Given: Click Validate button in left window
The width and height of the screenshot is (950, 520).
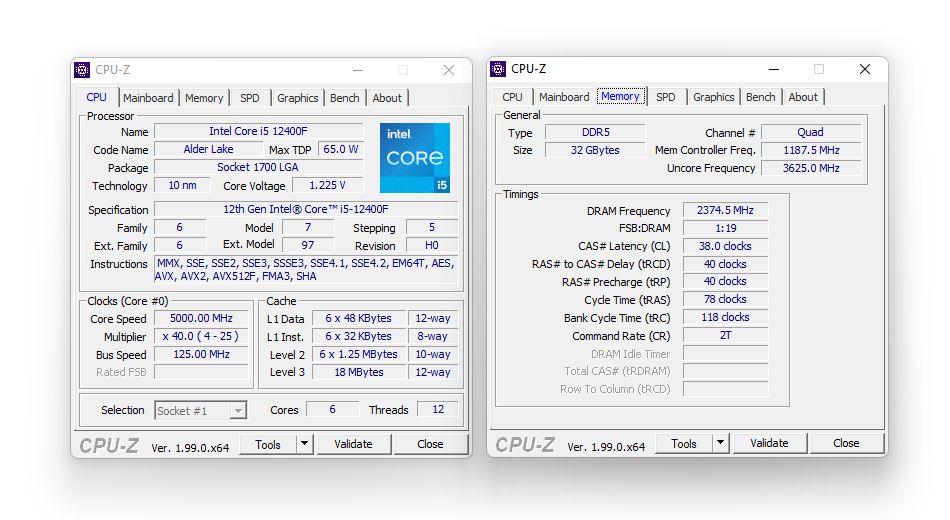Looking at the screenshot, I should point(354,444).
